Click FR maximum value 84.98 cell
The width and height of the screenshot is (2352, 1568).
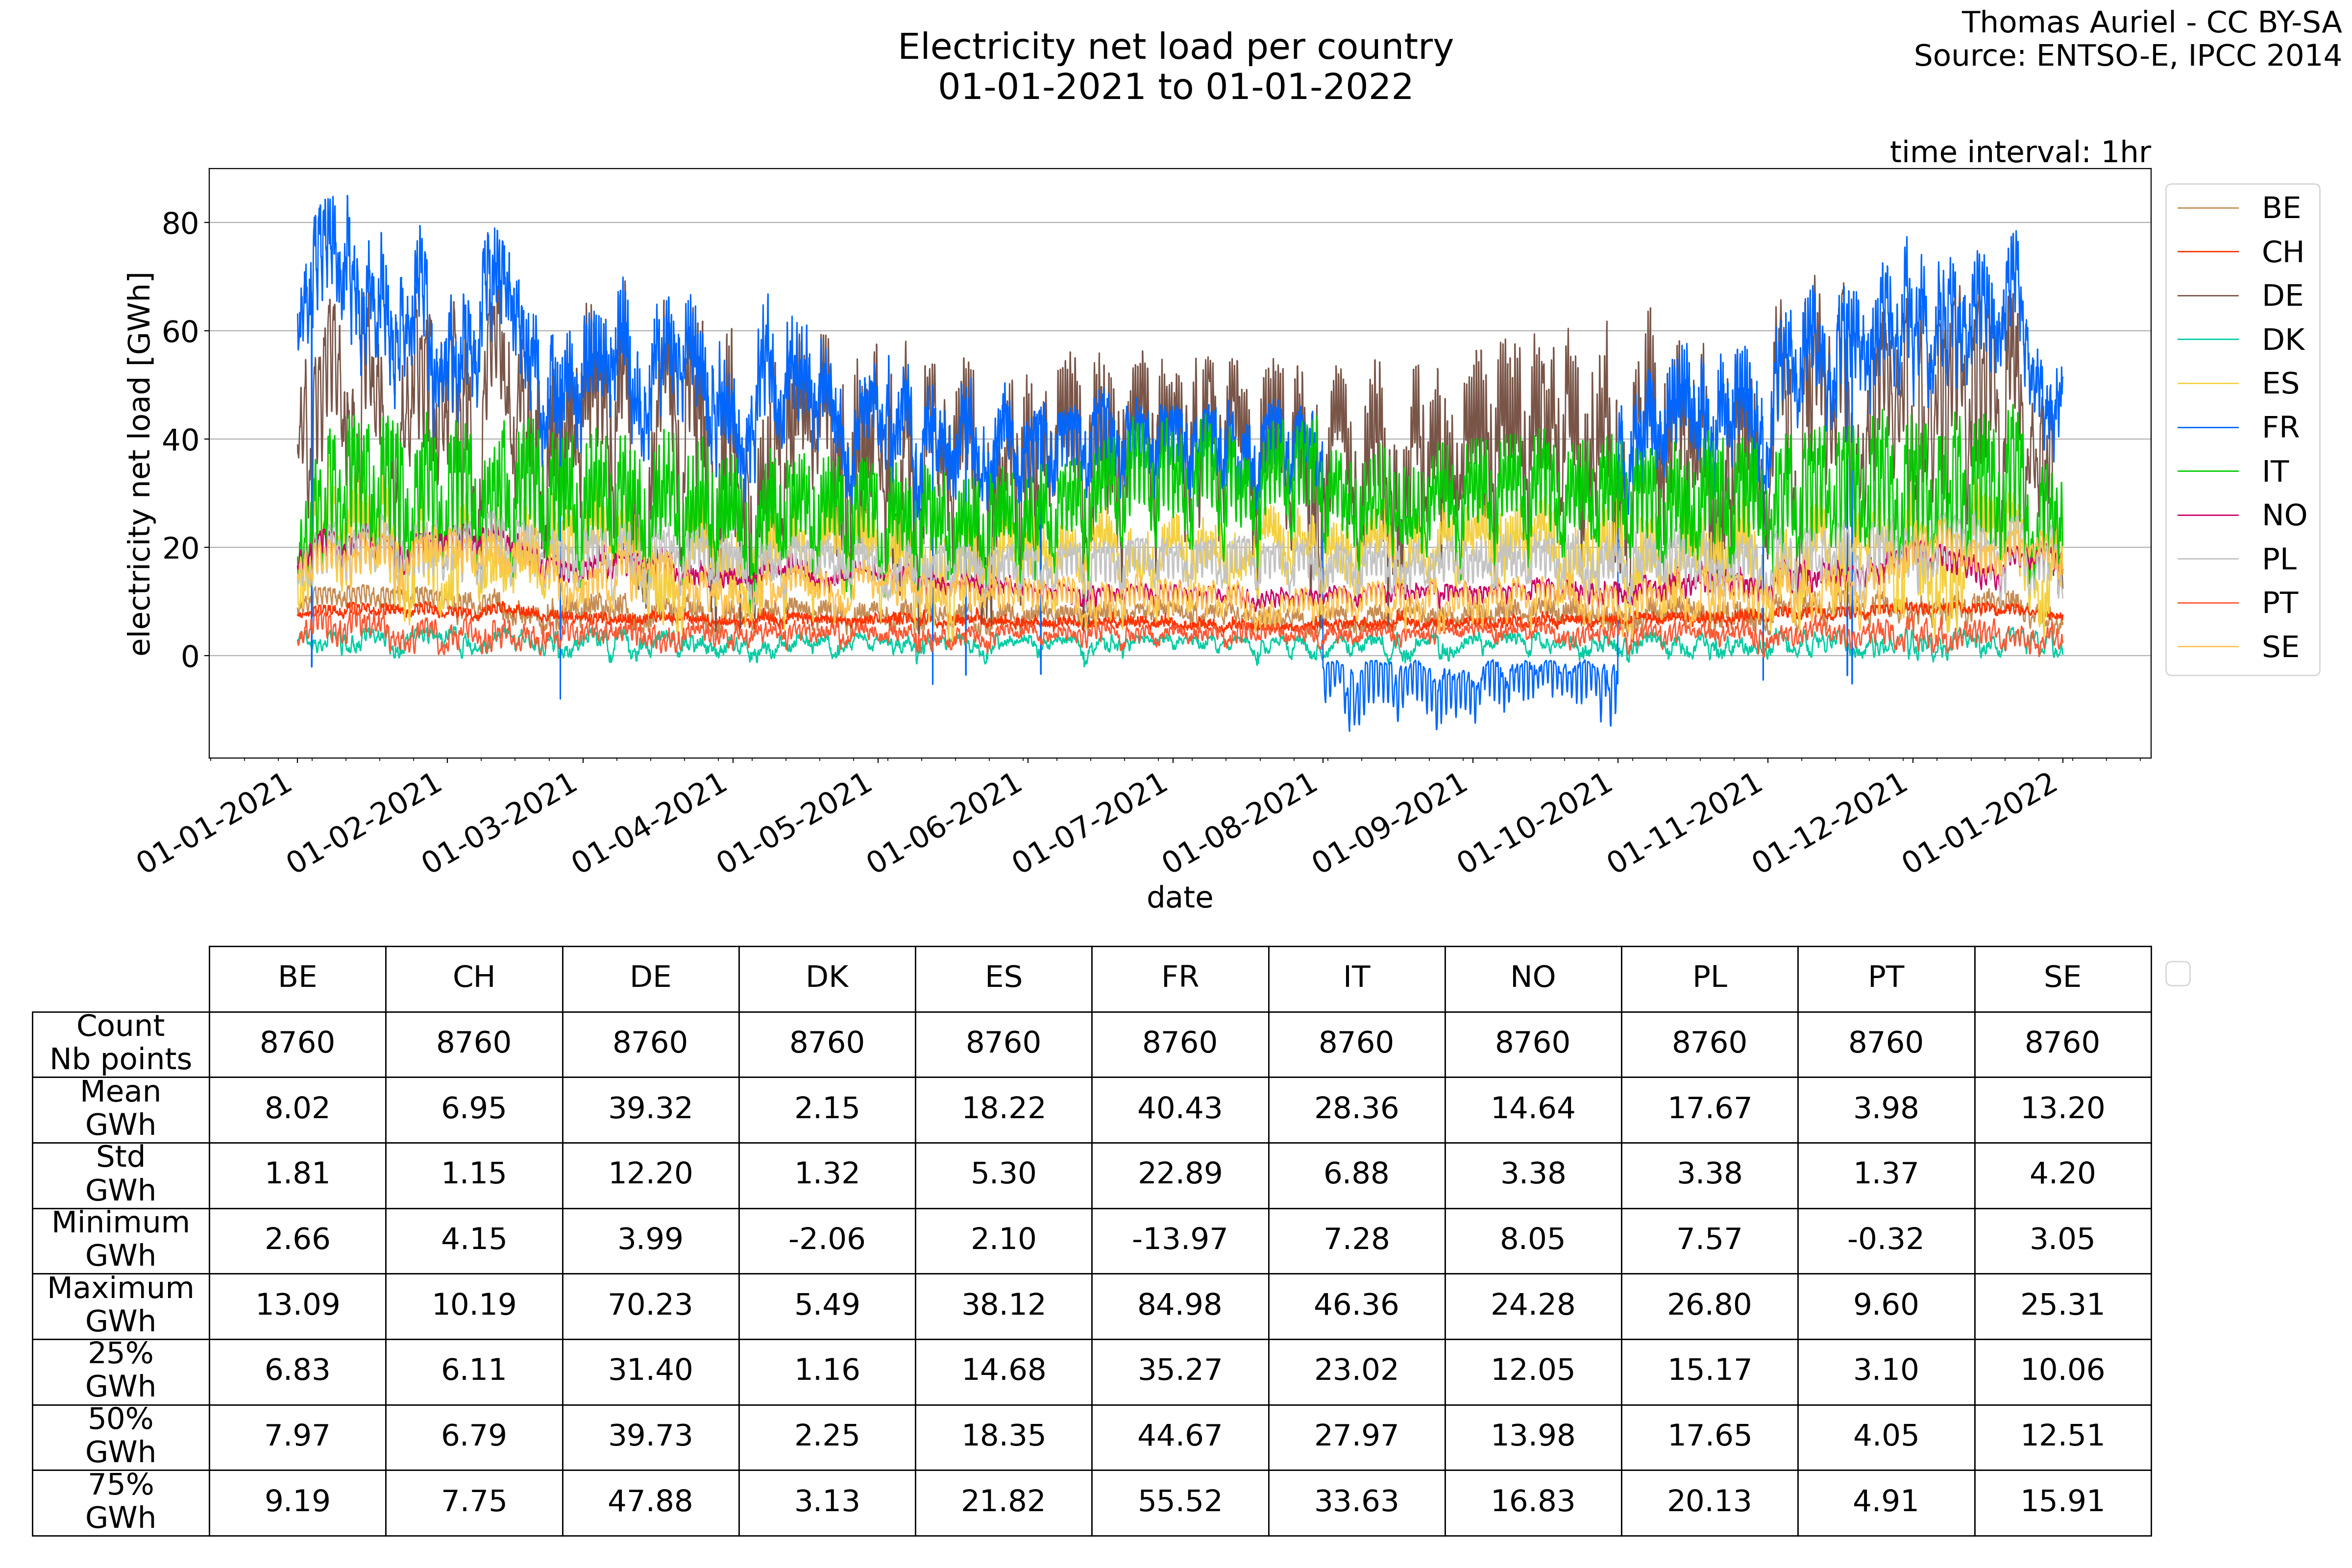1179,1304
